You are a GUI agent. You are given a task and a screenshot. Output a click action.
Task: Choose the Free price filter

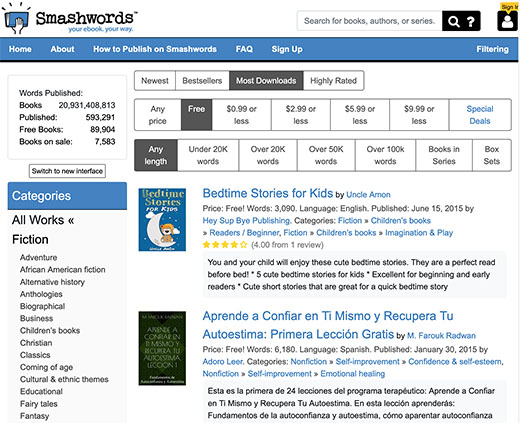pyautogui.click(x=196, y=115)
